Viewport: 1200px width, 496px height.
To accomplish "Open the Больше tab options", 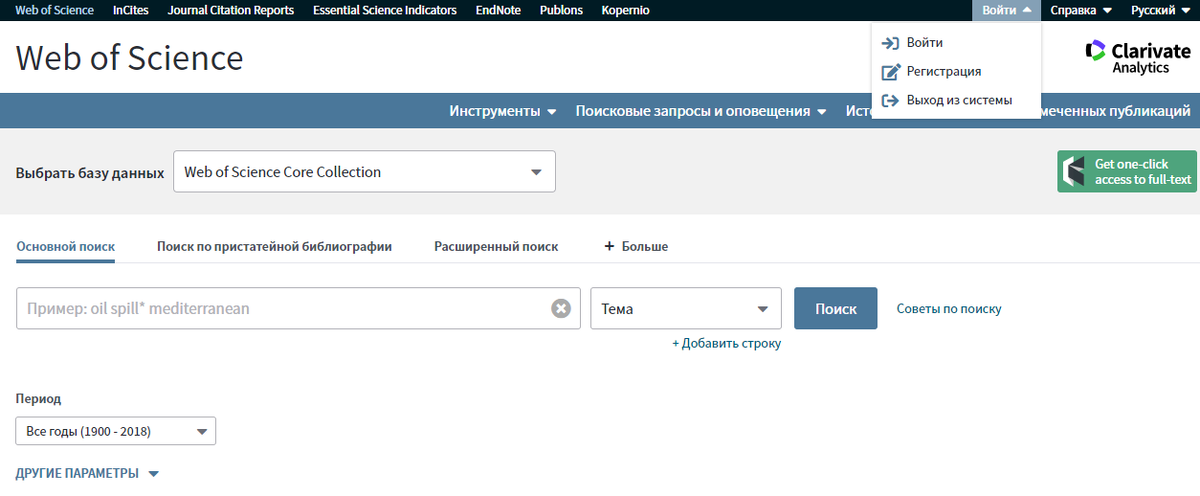I will 636,246.
